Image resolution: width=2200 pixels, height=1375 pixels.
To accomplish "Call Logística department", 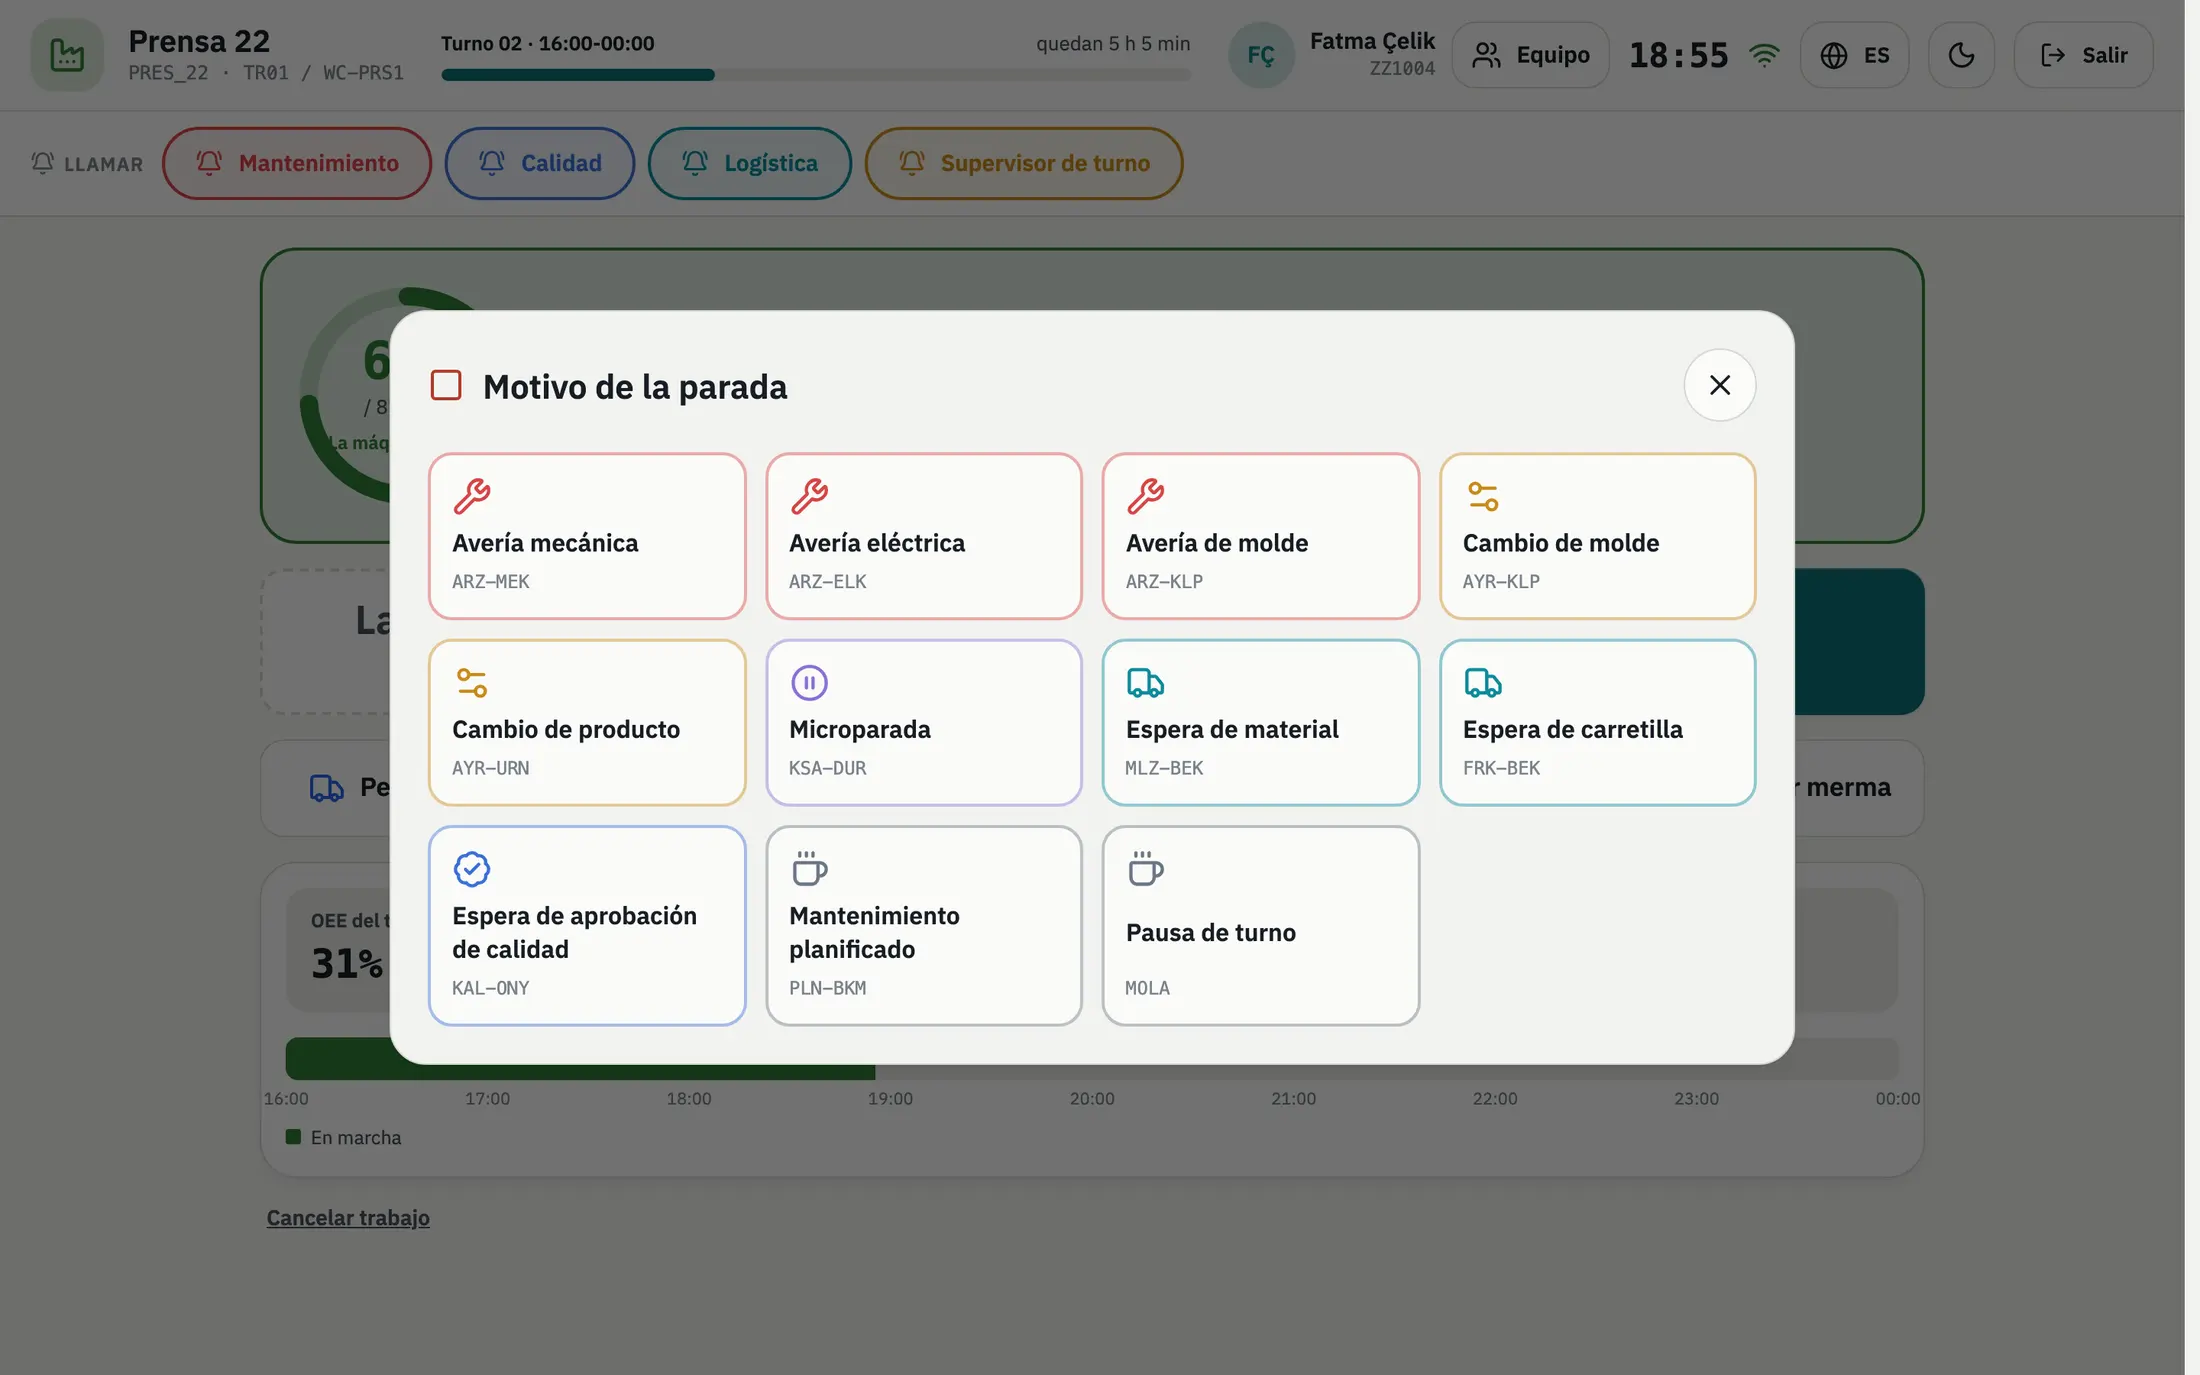I will pyautogui.click(x=750, y=163).
